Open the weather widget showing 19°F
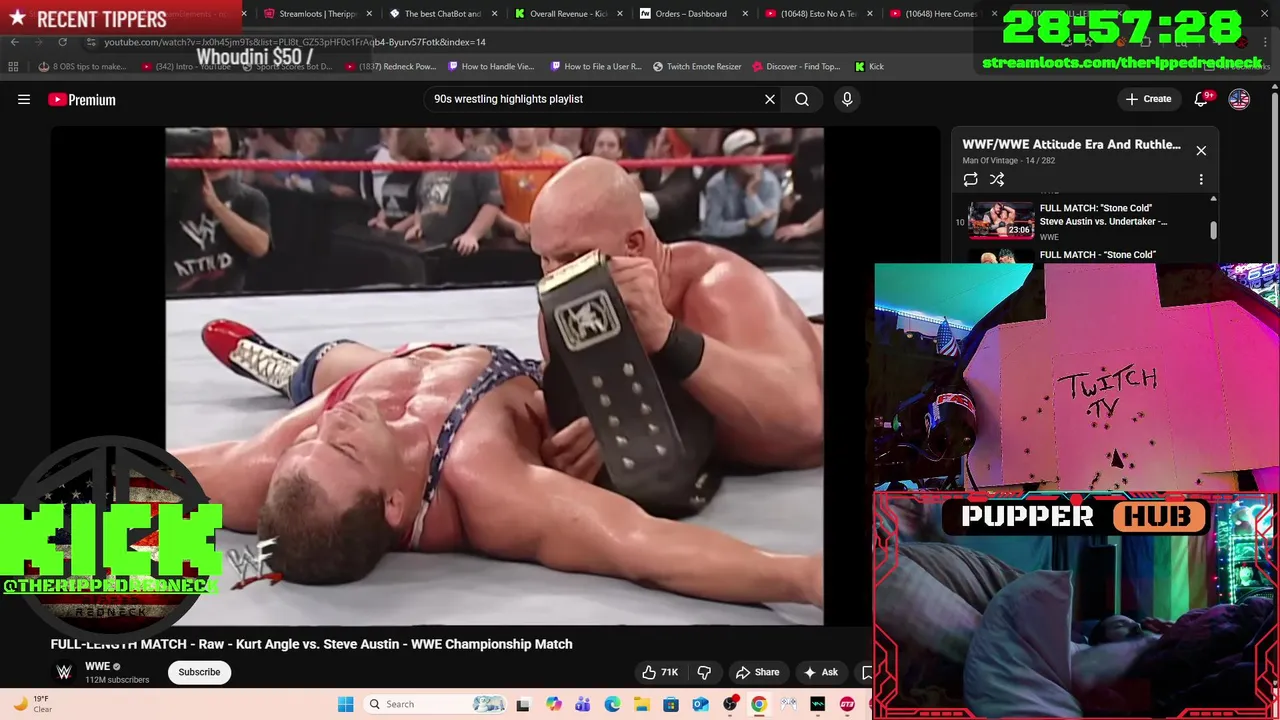Image resolution: width=1280 pixels, height=720 pixels. [x=32, y=704]
